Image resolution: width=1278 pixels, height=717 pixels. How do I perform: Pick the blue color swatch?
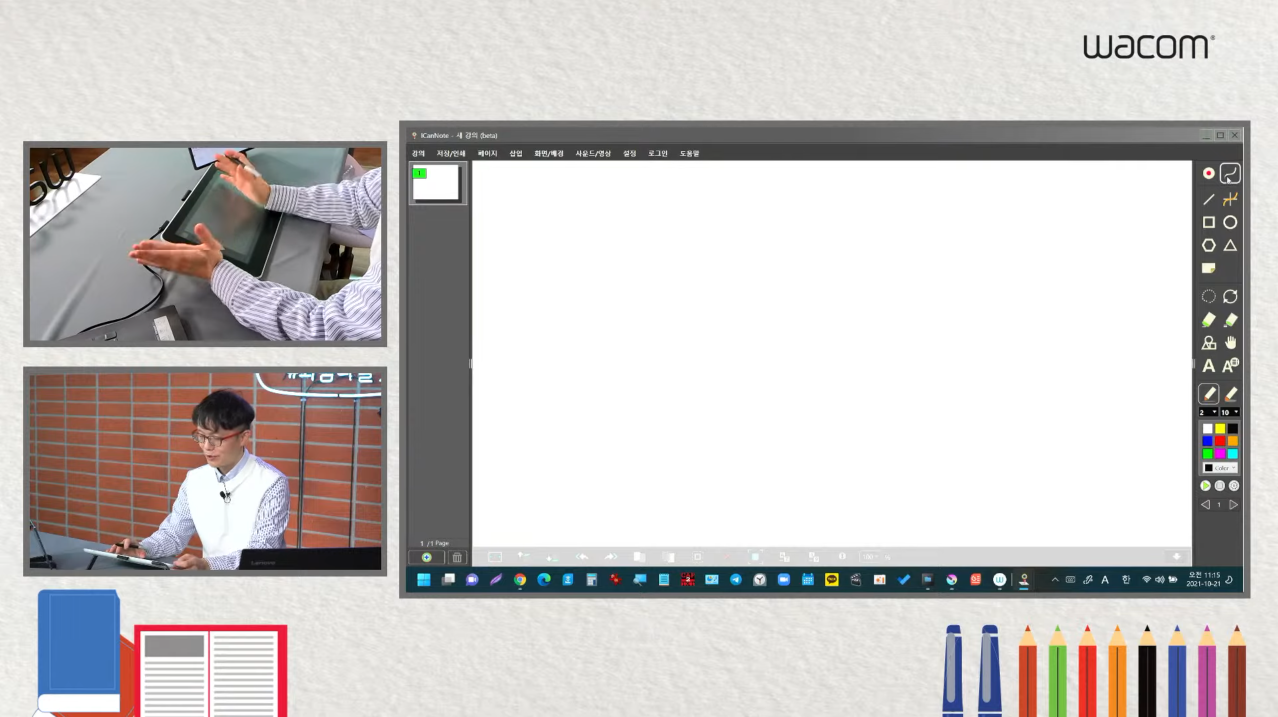pyautogui.click(x=1208, y=441)
